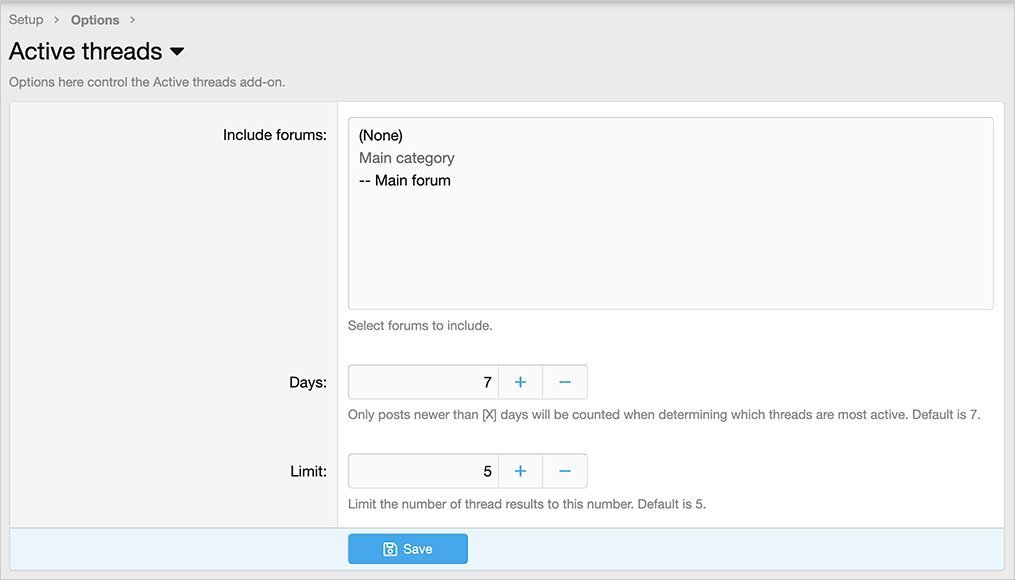Focus the Days number input field

click(x=423, y=382)
